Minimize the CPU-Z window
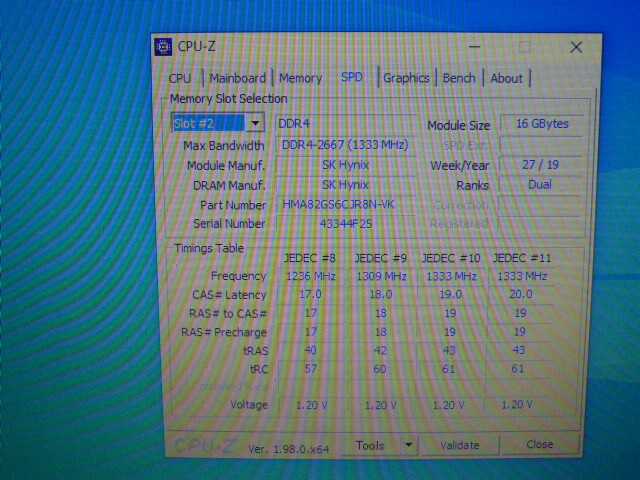This screenshot has height=480, width=640. tap(474, 47)
